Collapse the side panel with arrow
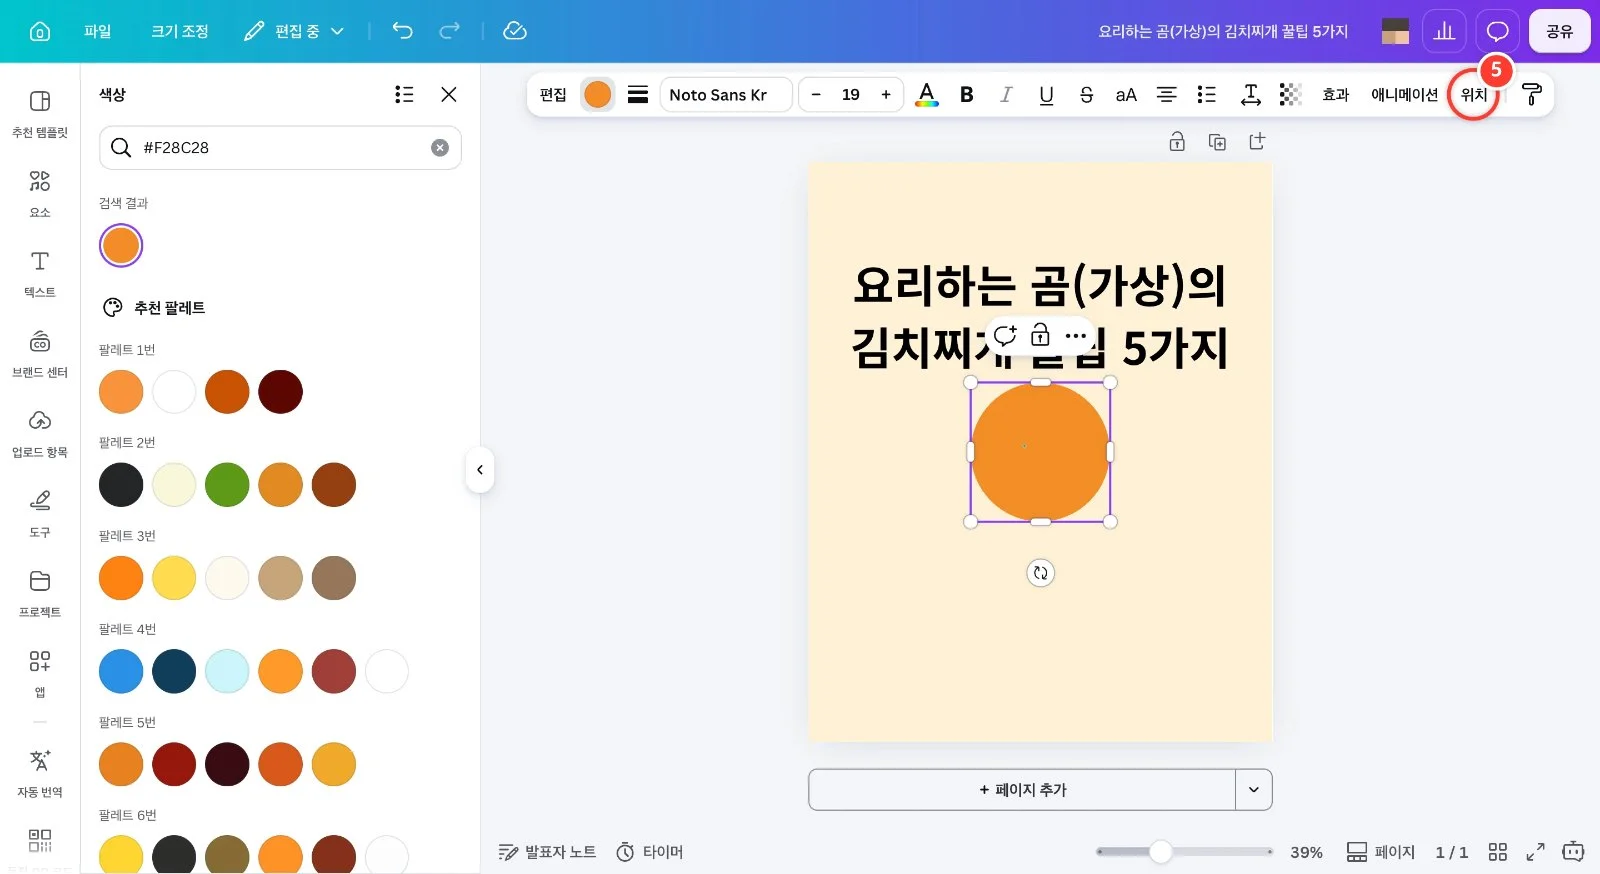 click(480, 470)
